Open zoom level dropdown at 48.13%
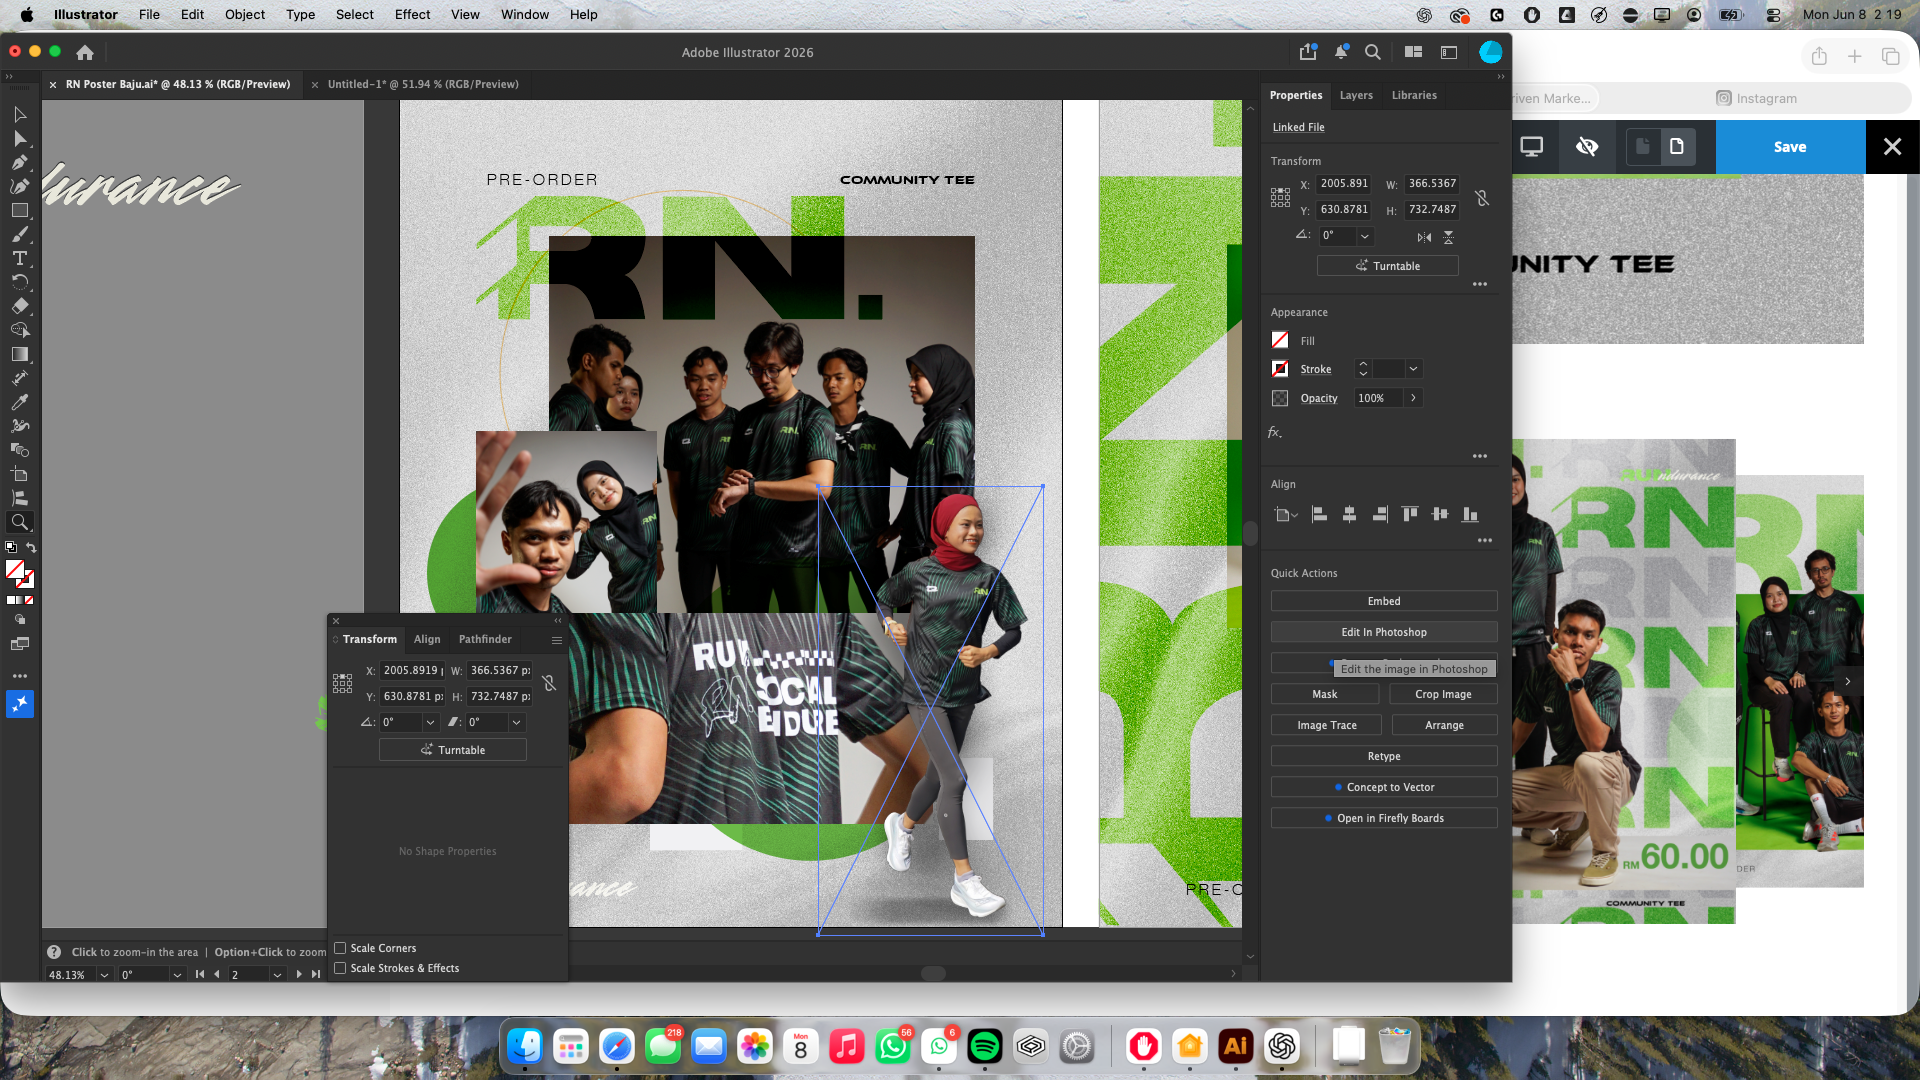This screenshot has height=1080, width=1920. tap(104, 975)
